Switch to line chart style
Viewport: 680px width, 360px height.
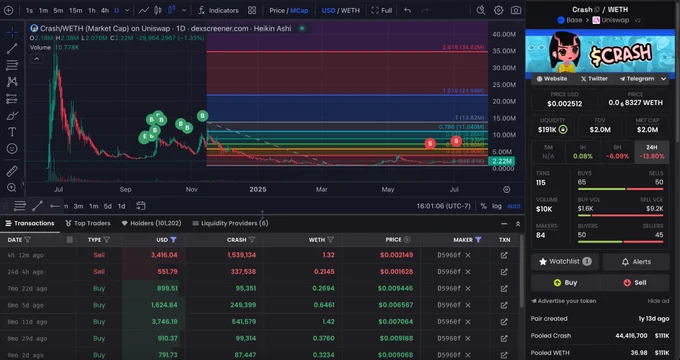click(144, 10)
